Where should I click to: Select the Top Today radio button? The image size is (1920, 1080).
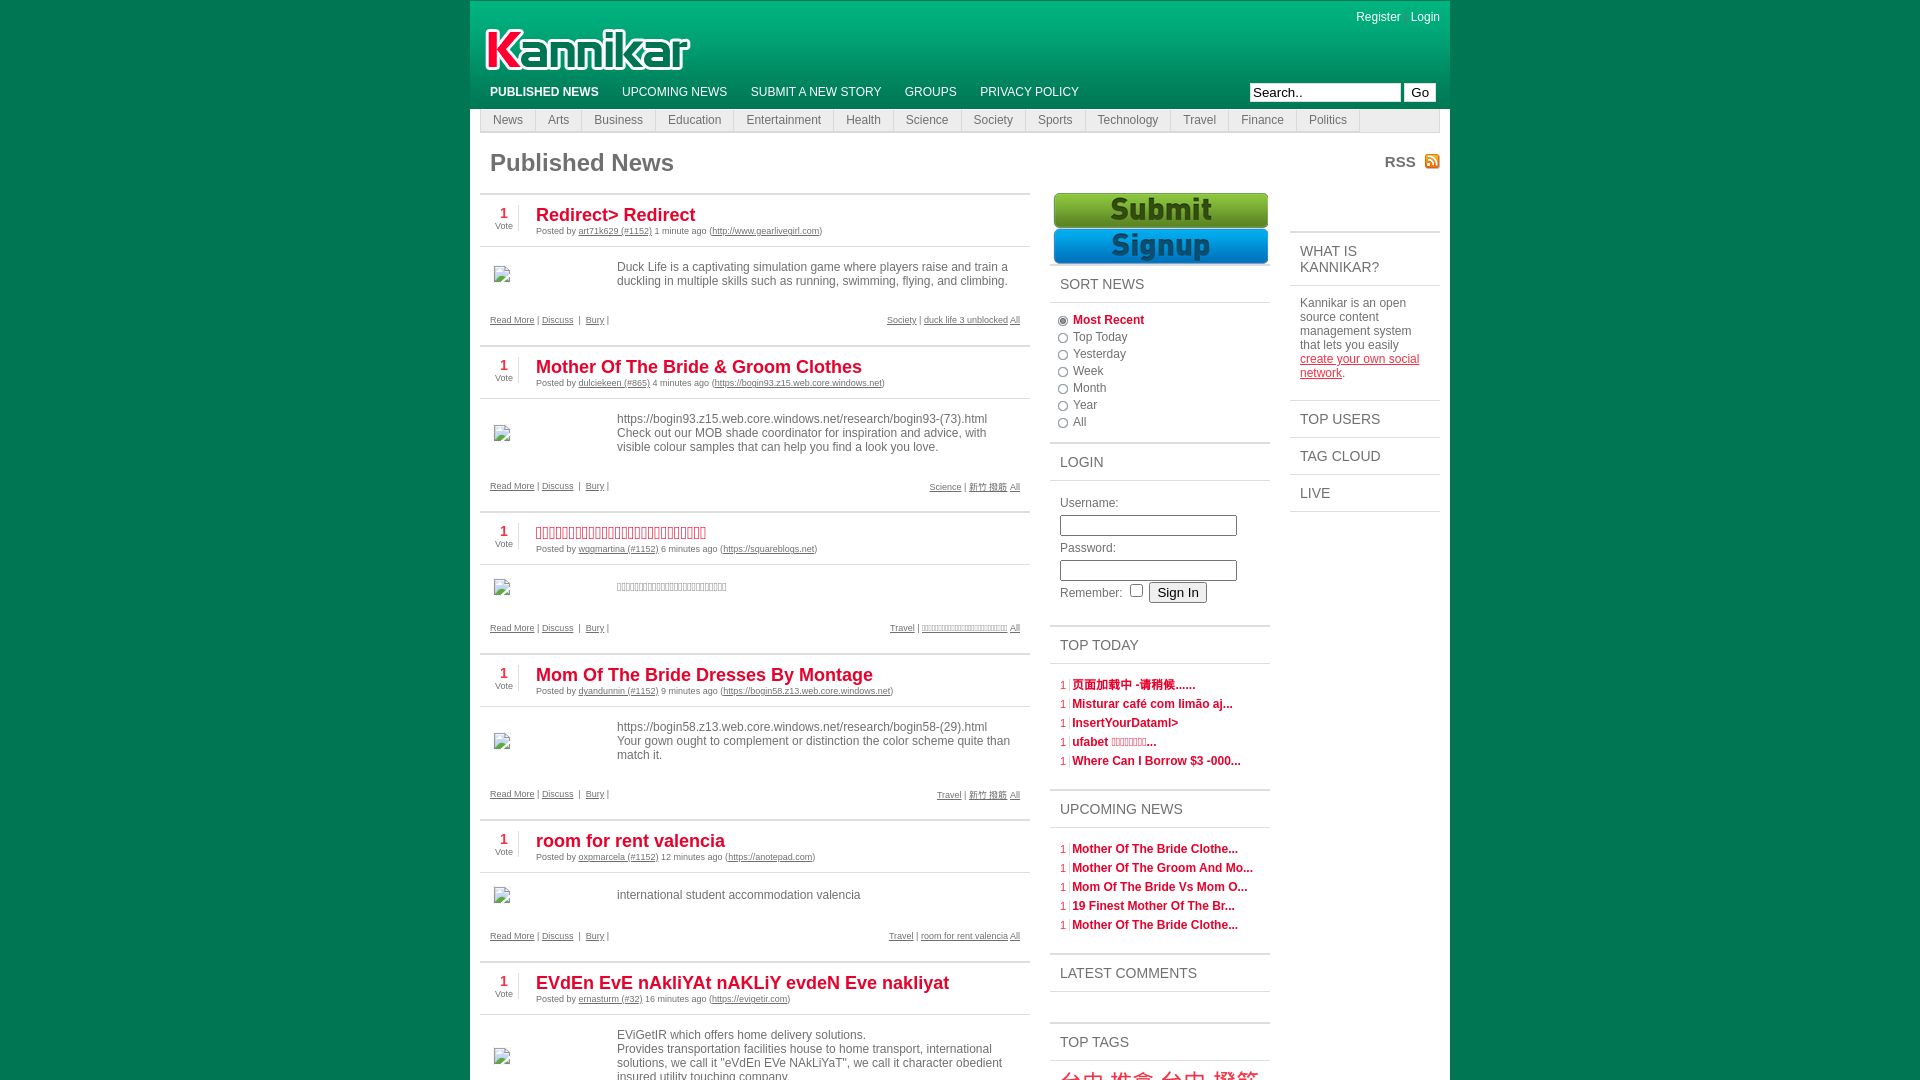point(1064,338)
